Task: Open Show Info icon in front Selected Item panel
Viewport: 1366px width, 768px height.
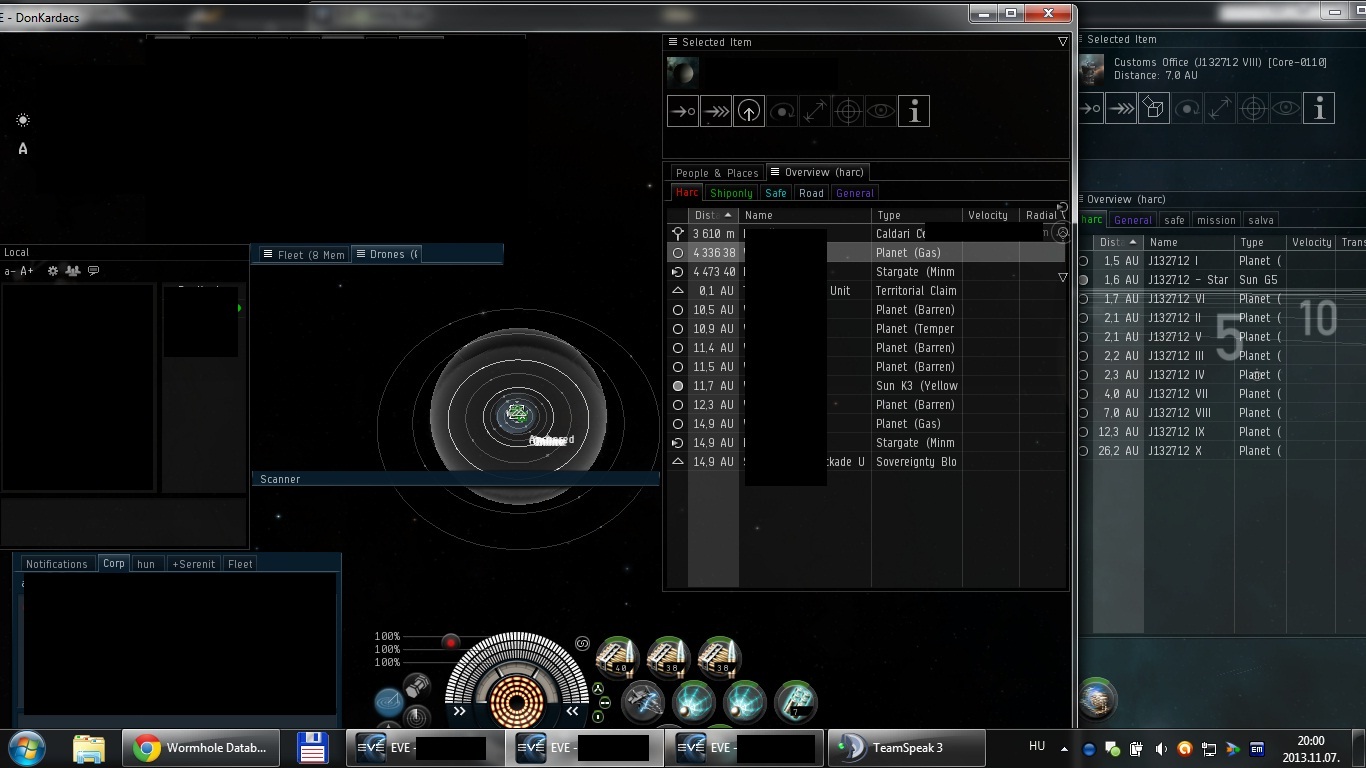Action: 913,111
